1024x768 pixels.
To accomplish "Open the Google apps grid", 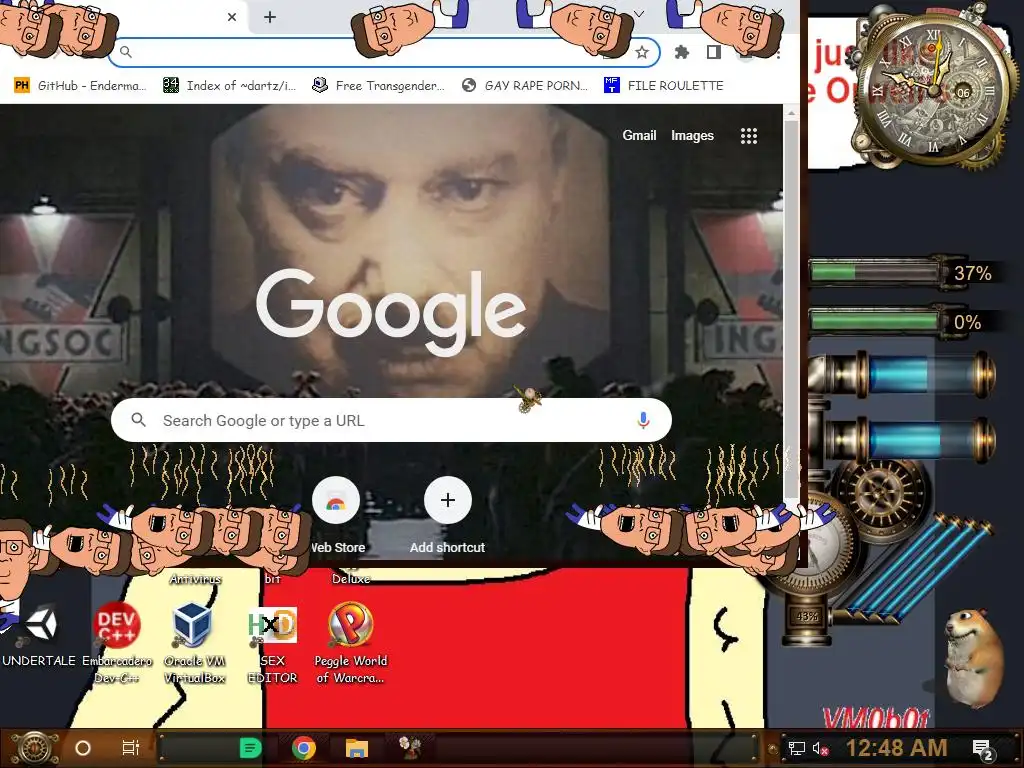I will (x=748, y=136).
